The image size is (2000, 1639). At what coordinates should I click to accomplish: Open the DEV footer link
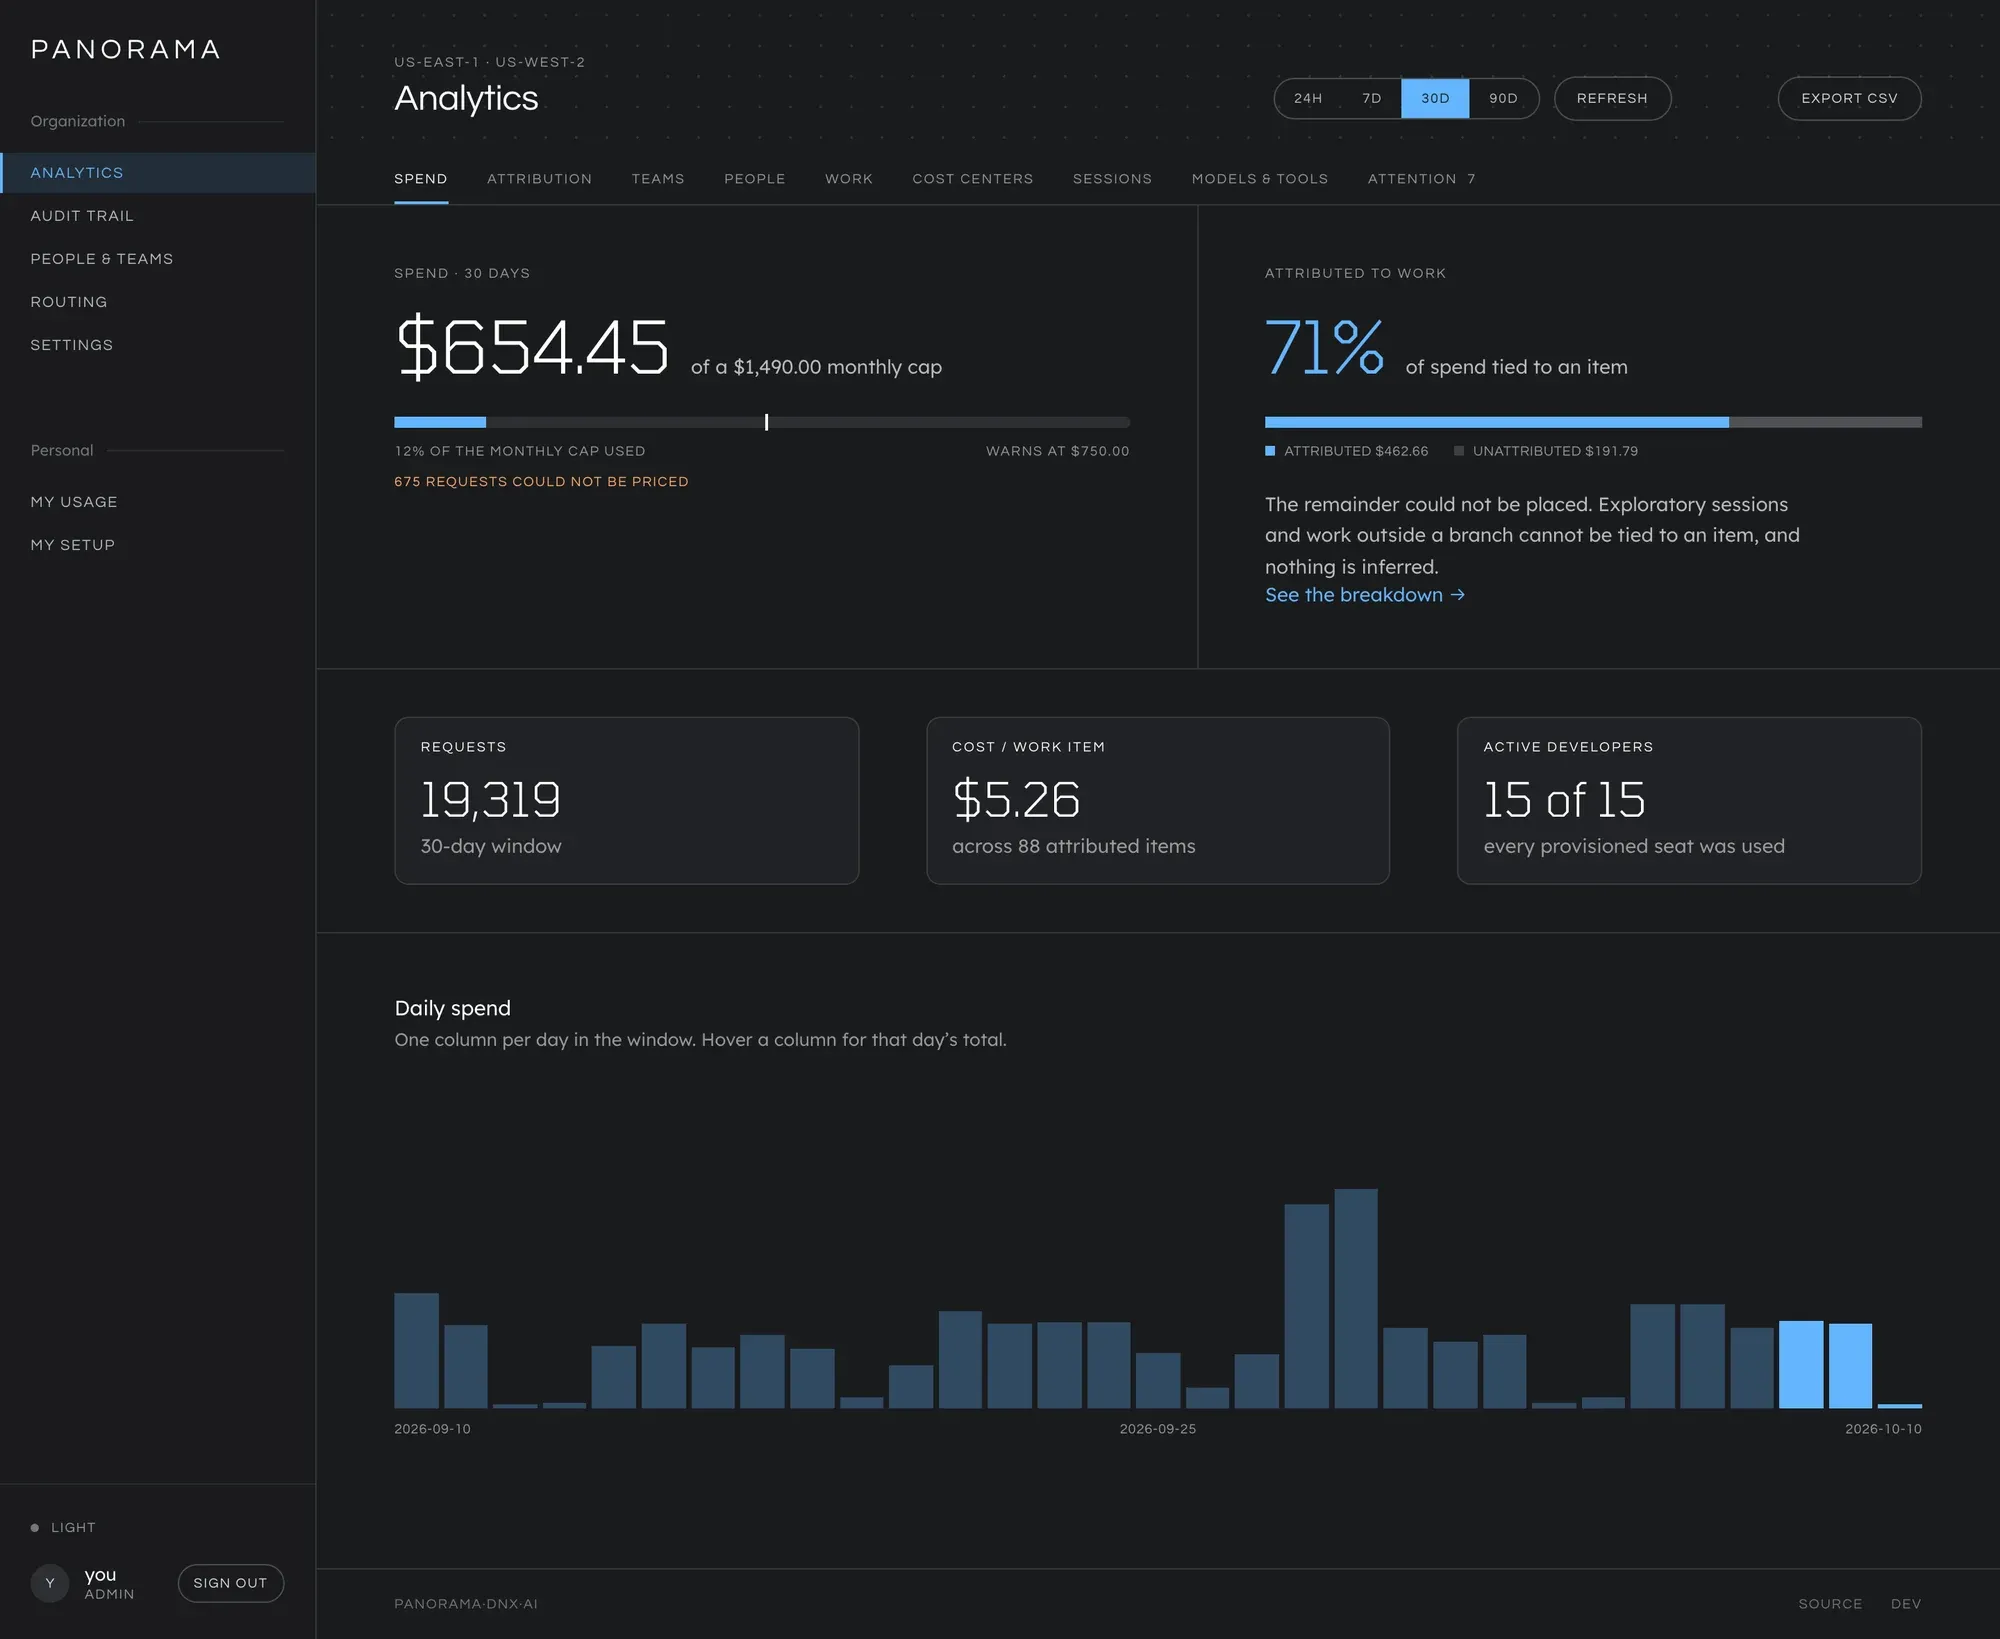pyautogui.click(x=1906, y=1604)
